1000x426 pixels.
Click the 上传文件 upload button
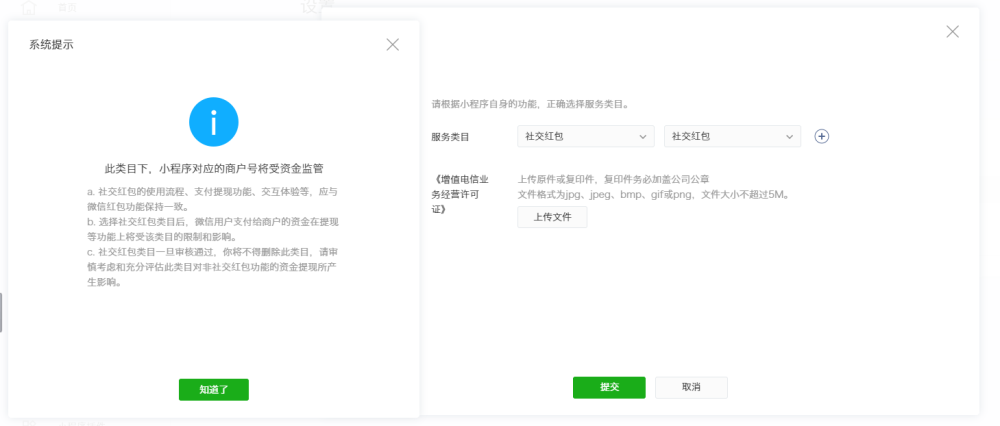pyautogui.click(x=552, y=217)
